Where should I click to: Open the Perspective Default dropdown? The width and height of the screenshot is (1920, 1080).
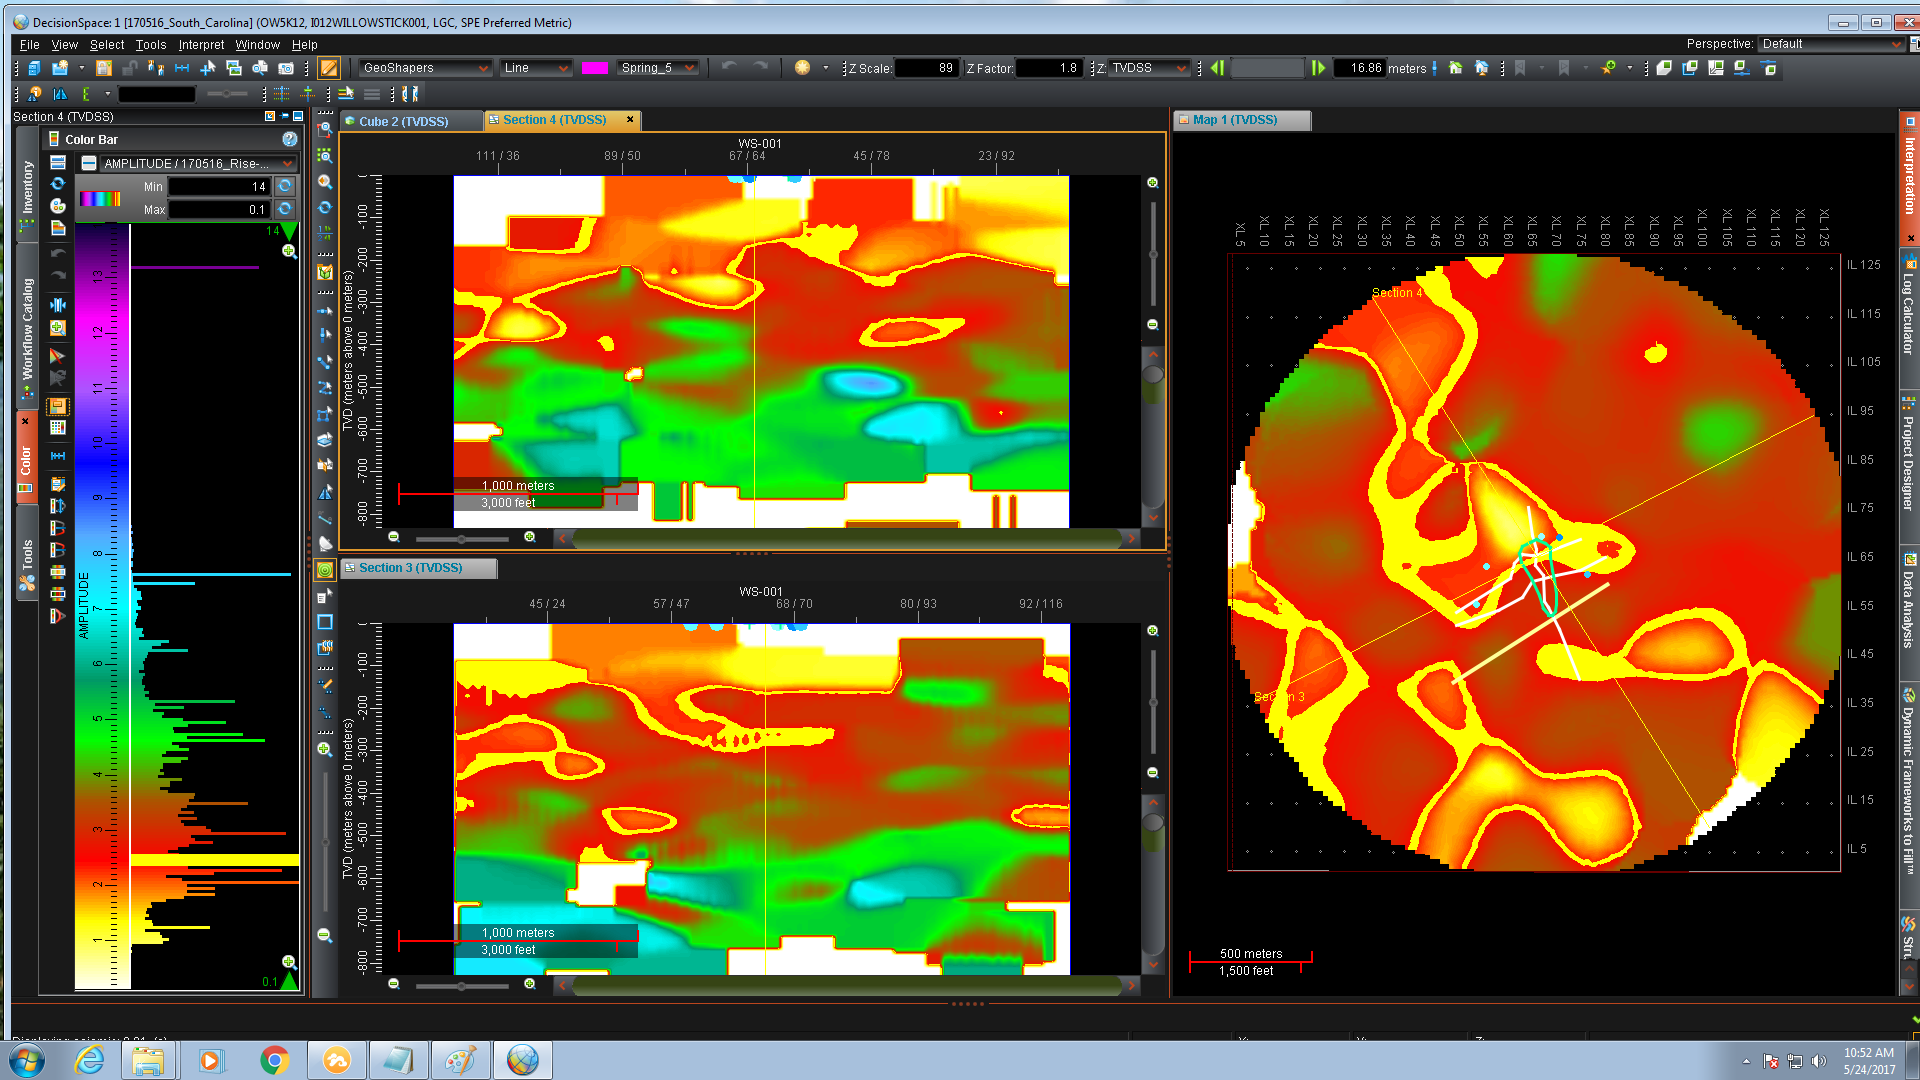(1831, 44)
